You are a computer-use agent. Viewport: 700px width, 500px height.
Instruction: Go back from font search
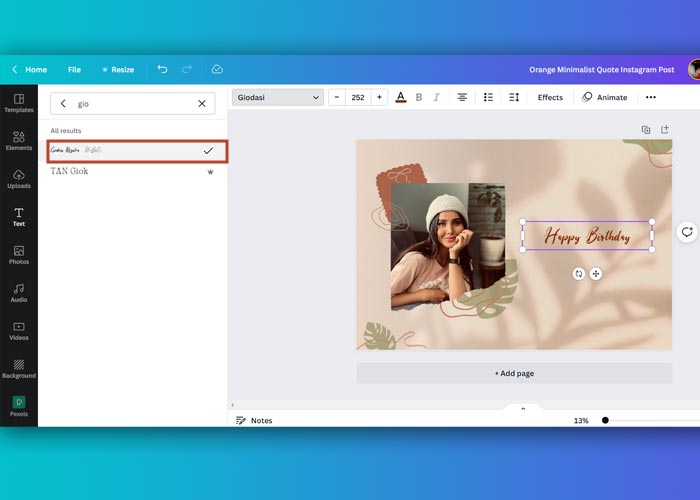pos(63,104)
